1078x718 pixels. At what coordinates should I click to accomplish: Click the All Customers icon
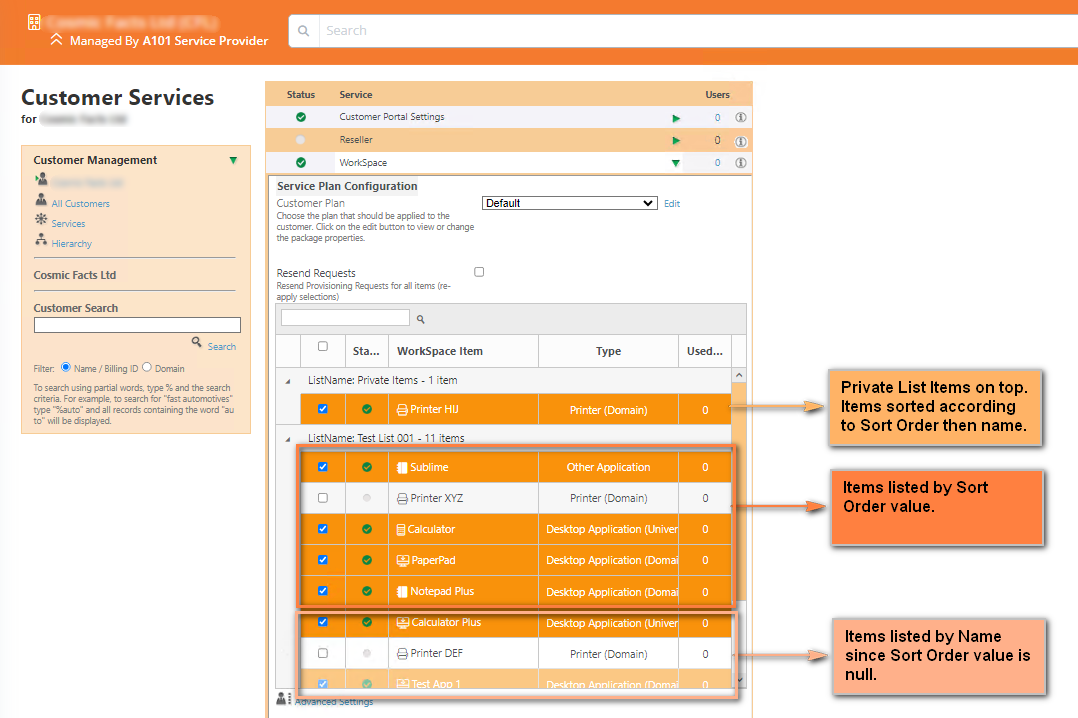(41, 199)
